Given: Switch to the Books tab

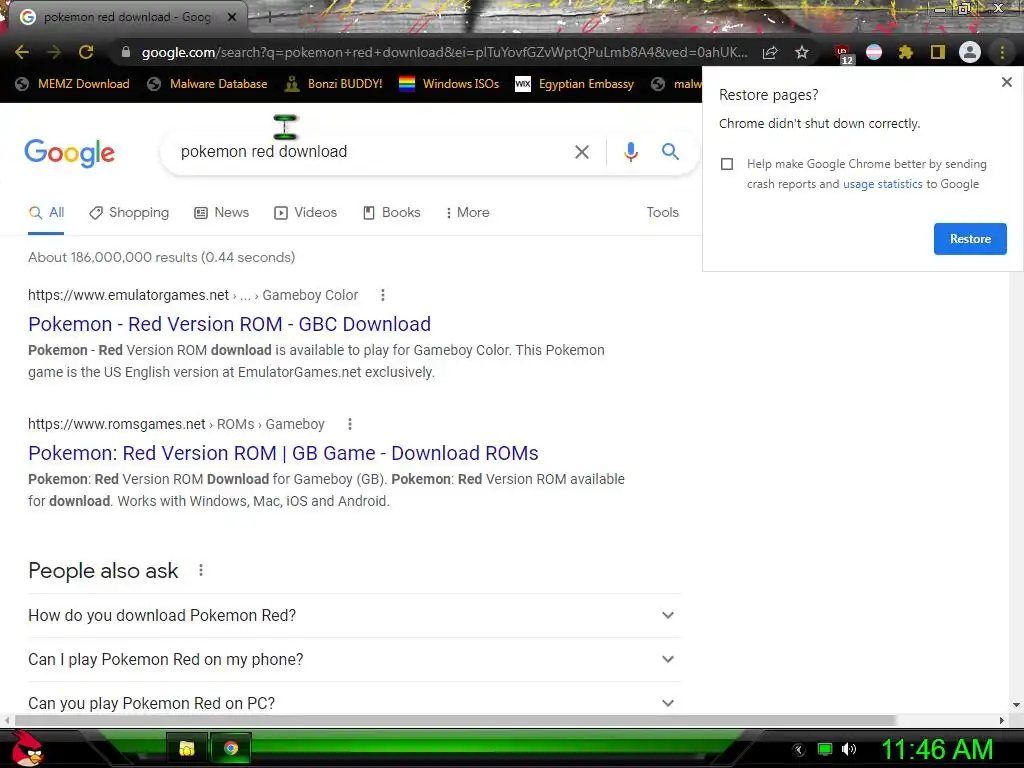Looking at the screenshot, I should tap(392, 213).
